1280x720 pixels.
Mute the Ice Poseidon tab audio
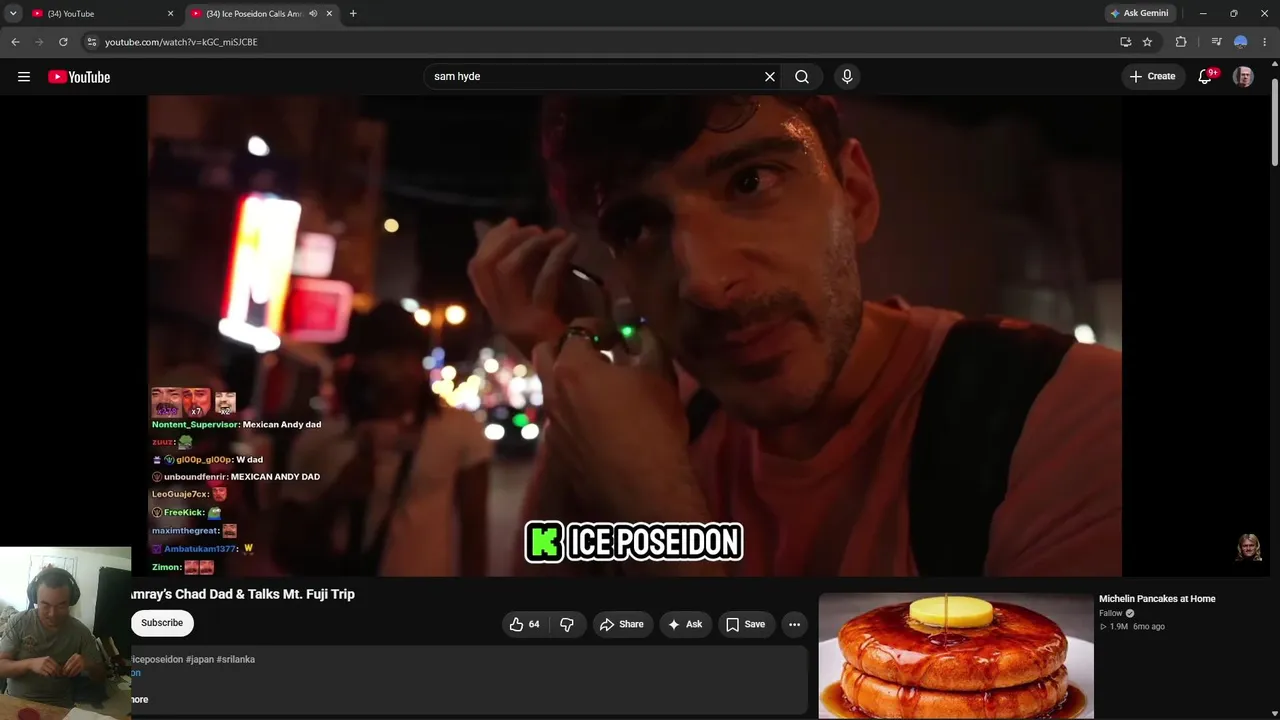coord(313,14)
